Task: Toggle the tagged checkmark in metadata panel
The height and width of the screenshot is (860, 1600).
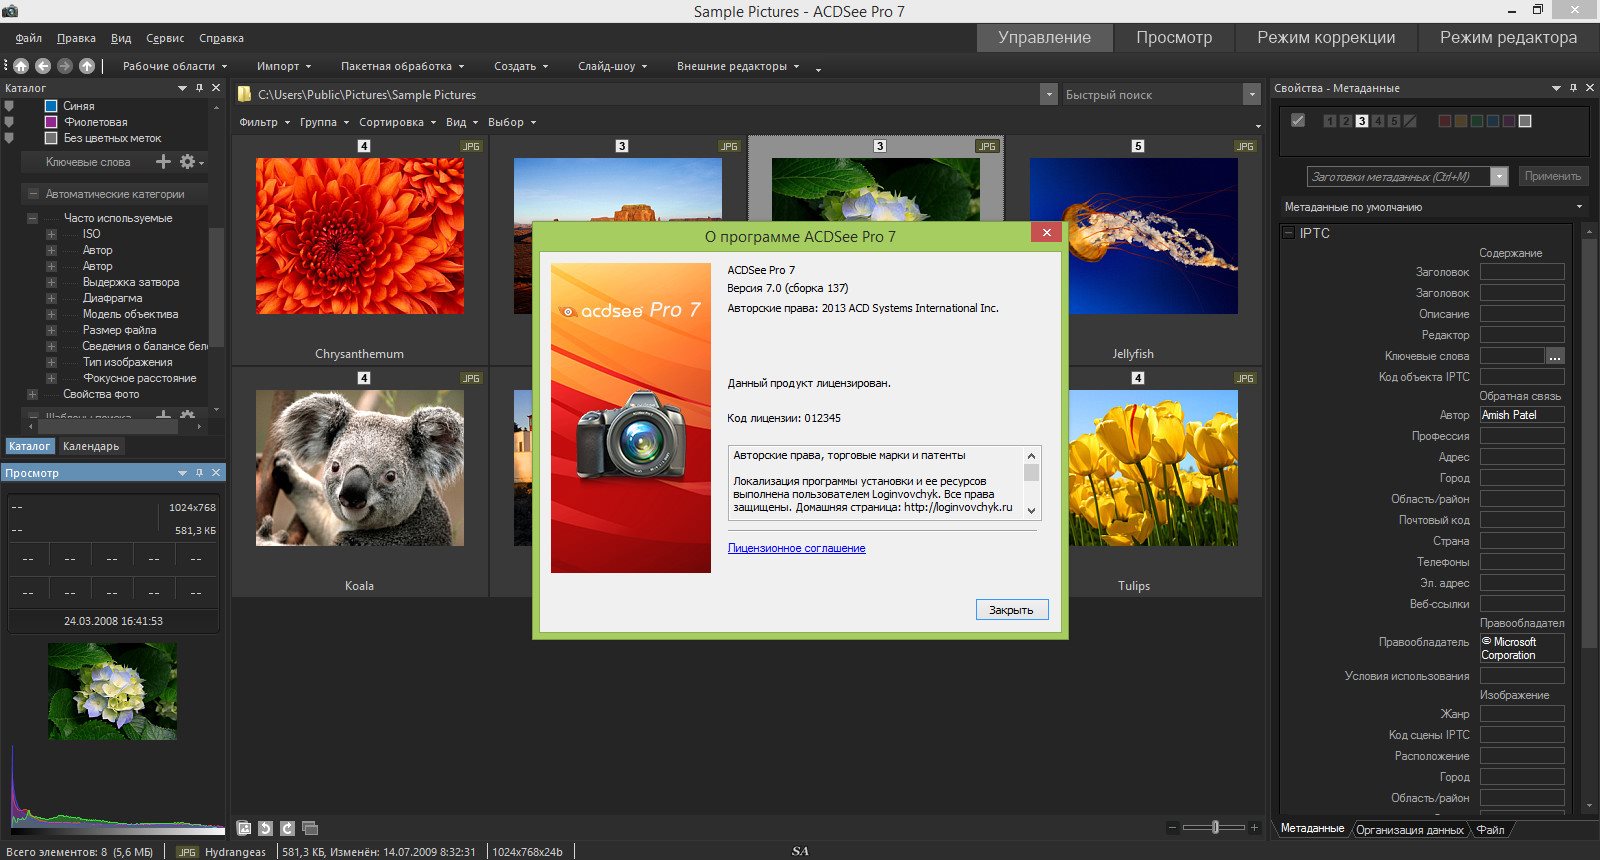Action: click(1298, 120)
